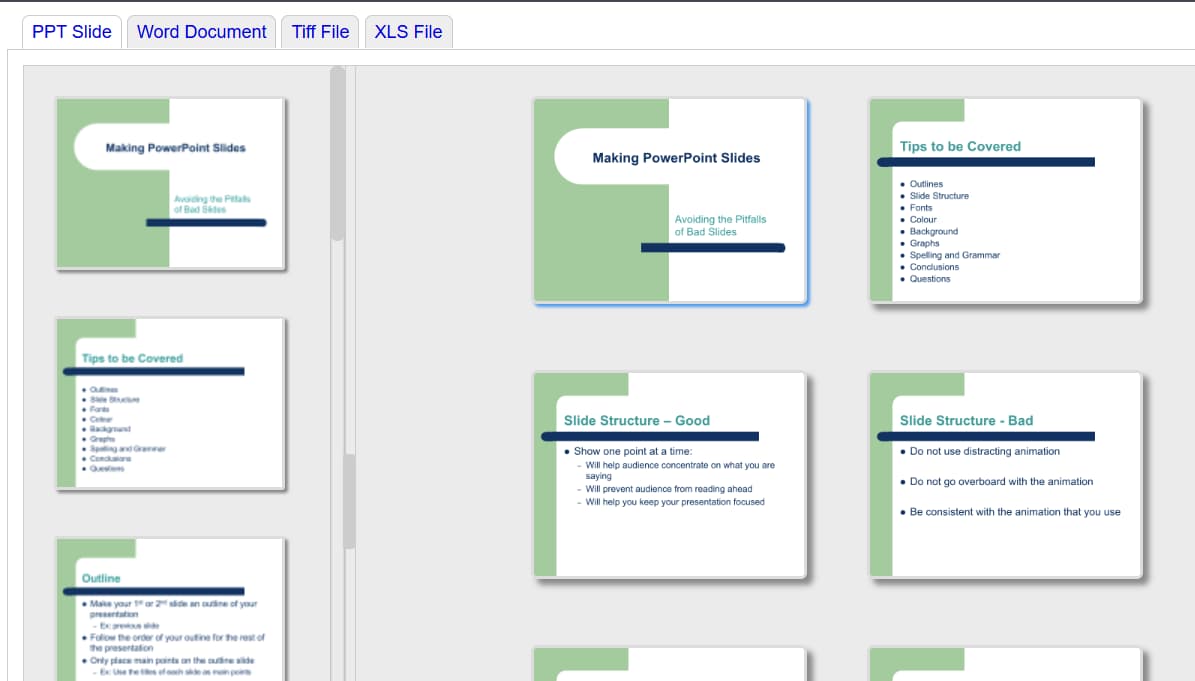1195x681 pixels.
Task: Open the Word Document tab
Action: click(x=201, y=32)
